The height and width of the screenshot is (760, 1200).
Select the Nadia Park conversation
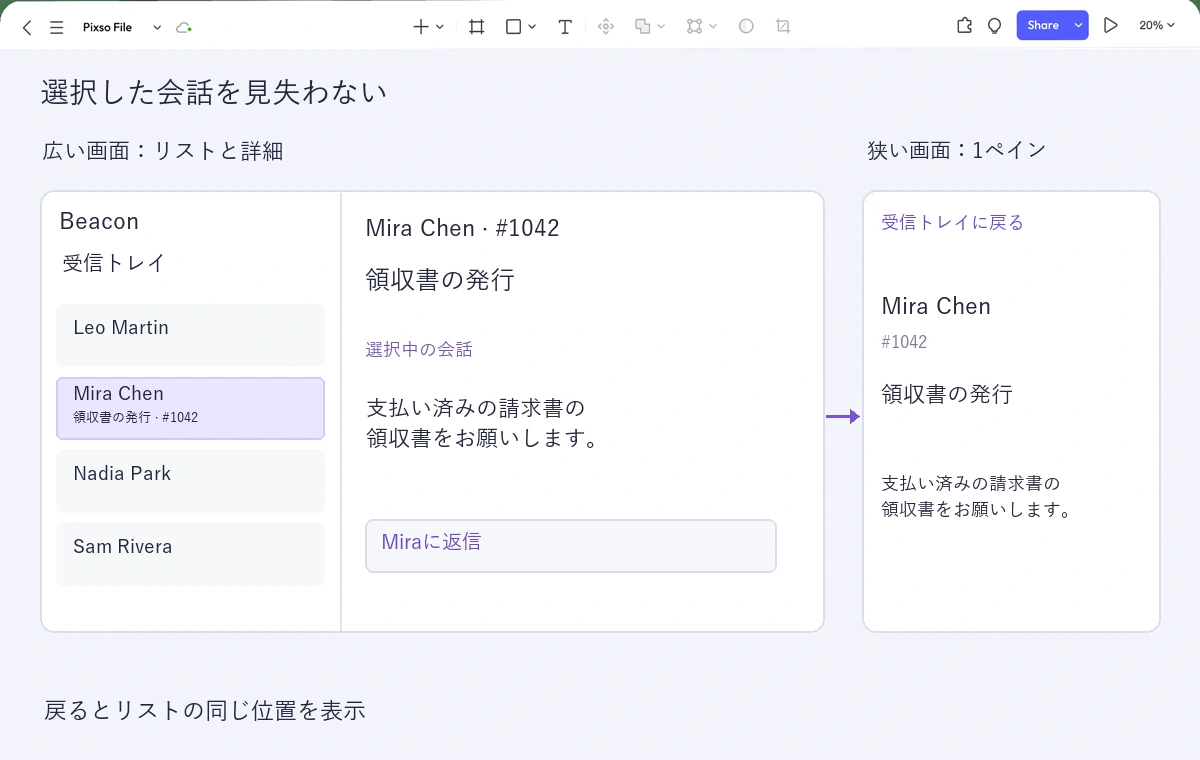tap(190, 481)
